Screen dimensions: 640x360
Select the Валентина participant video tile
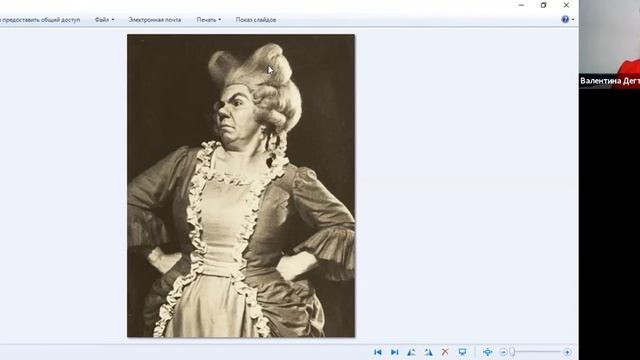[x=609, y=43]
